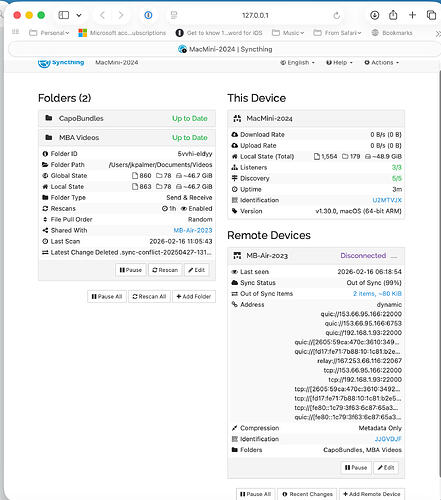441x500 pixels.
Task: Add a new tab with the plus icon
Action: (412, 15)
